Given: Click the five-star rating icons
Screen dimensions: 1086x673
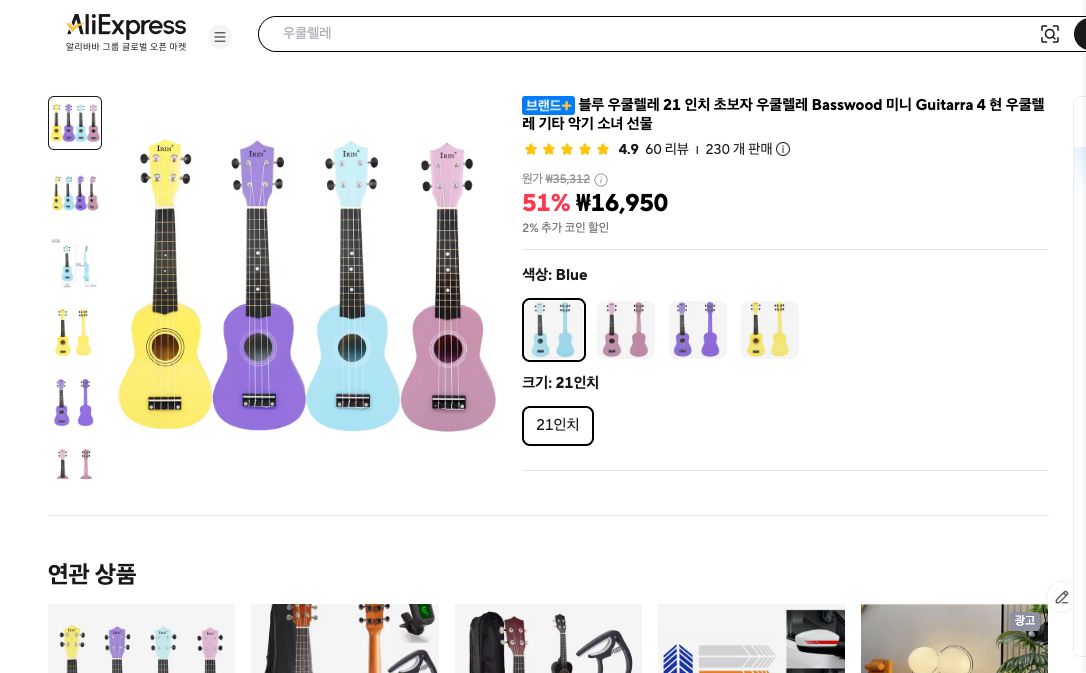Looking at the screenshot, I should pos(567,149).
